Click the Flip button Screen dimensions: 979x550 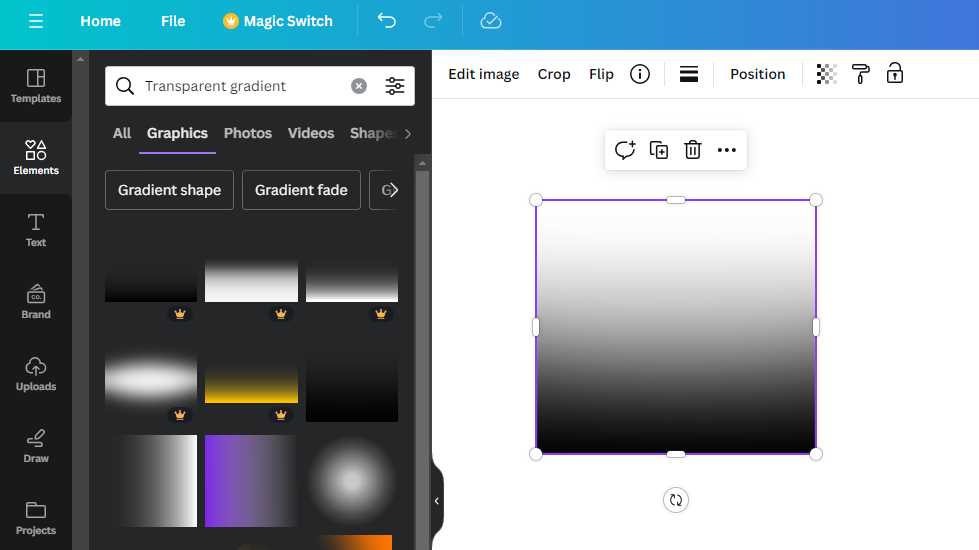point(601,74)
